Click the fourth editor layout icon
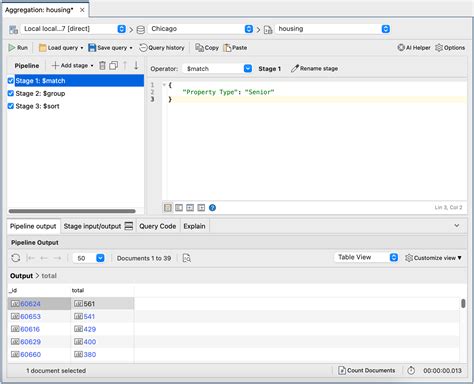474x384 pixels. point(201,208)
